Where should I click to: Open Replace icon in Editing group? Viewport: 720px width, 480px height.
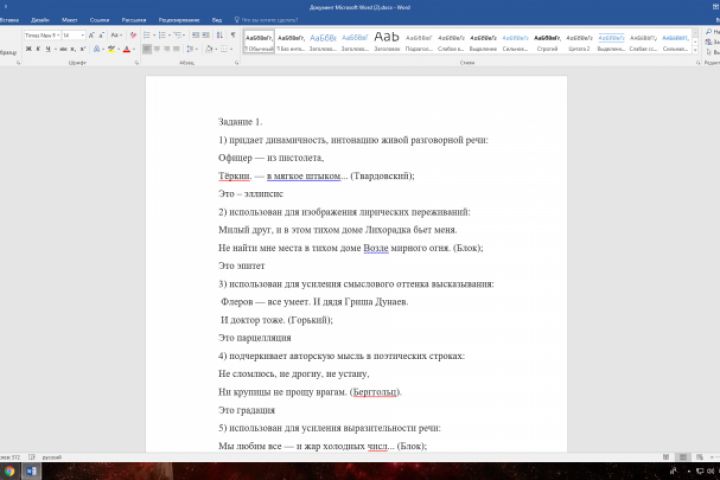tap(709, 42)
